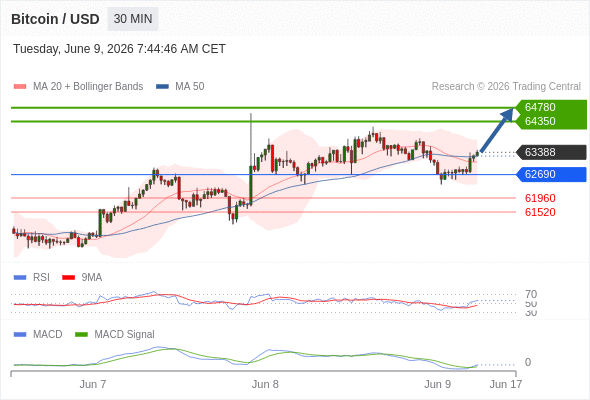Select the 64350 resistance price label
Image resolution: width=590 pixels, height=400 pixels.
tap(540, 121)
